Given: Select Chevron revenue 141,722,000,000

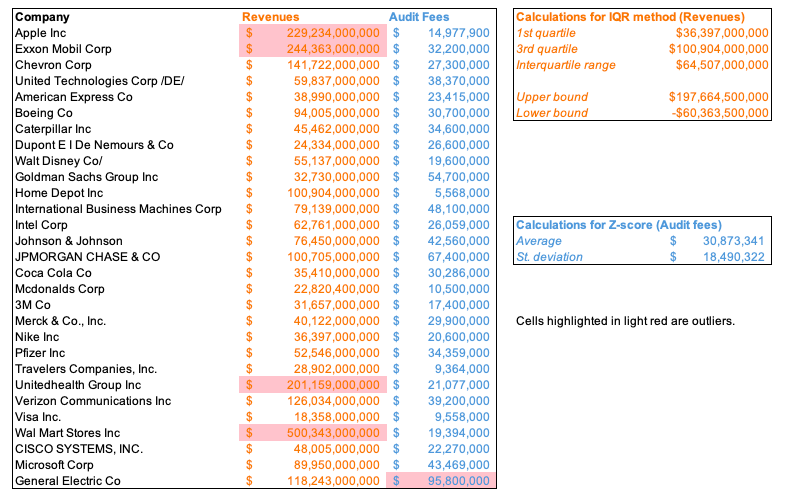Looking at the screenshot, I should pos(333,65).
